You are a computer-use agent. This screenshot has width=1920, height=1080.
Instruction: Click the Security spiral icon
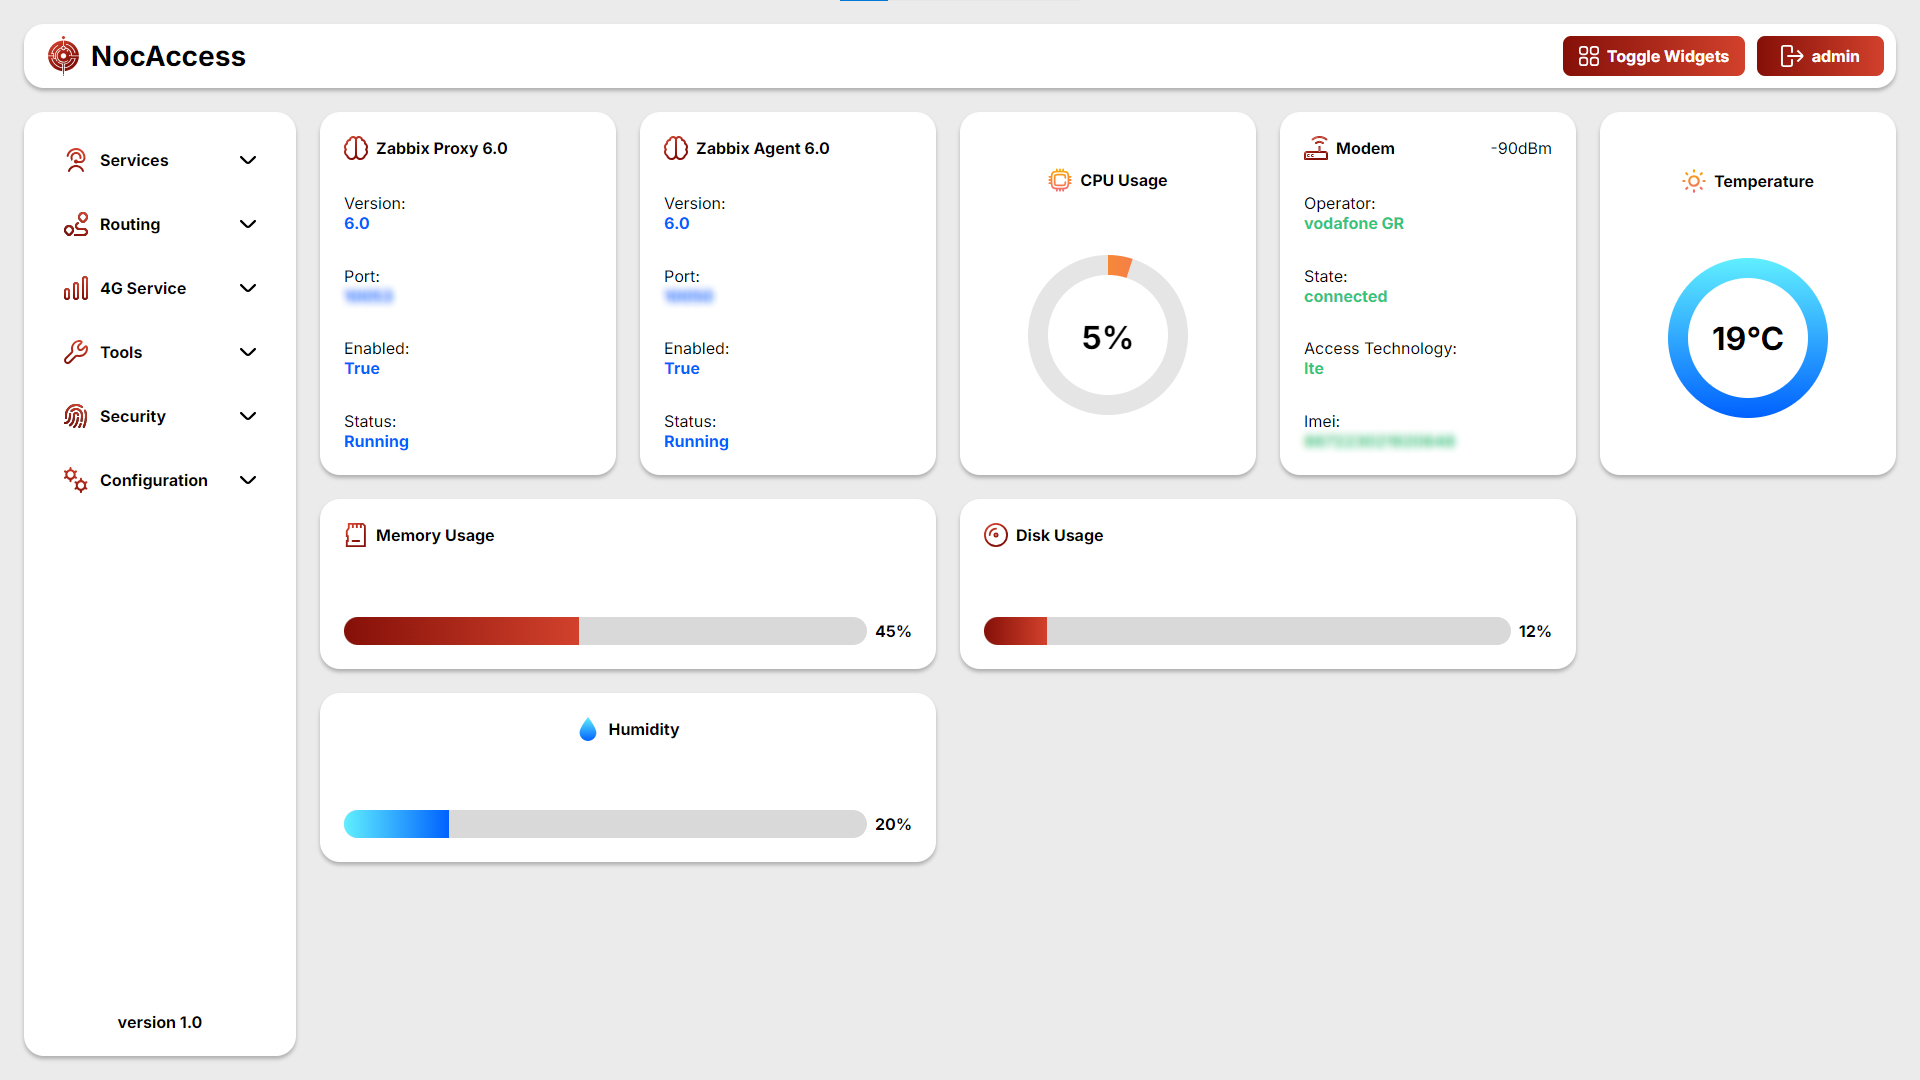tap(76, 416)
